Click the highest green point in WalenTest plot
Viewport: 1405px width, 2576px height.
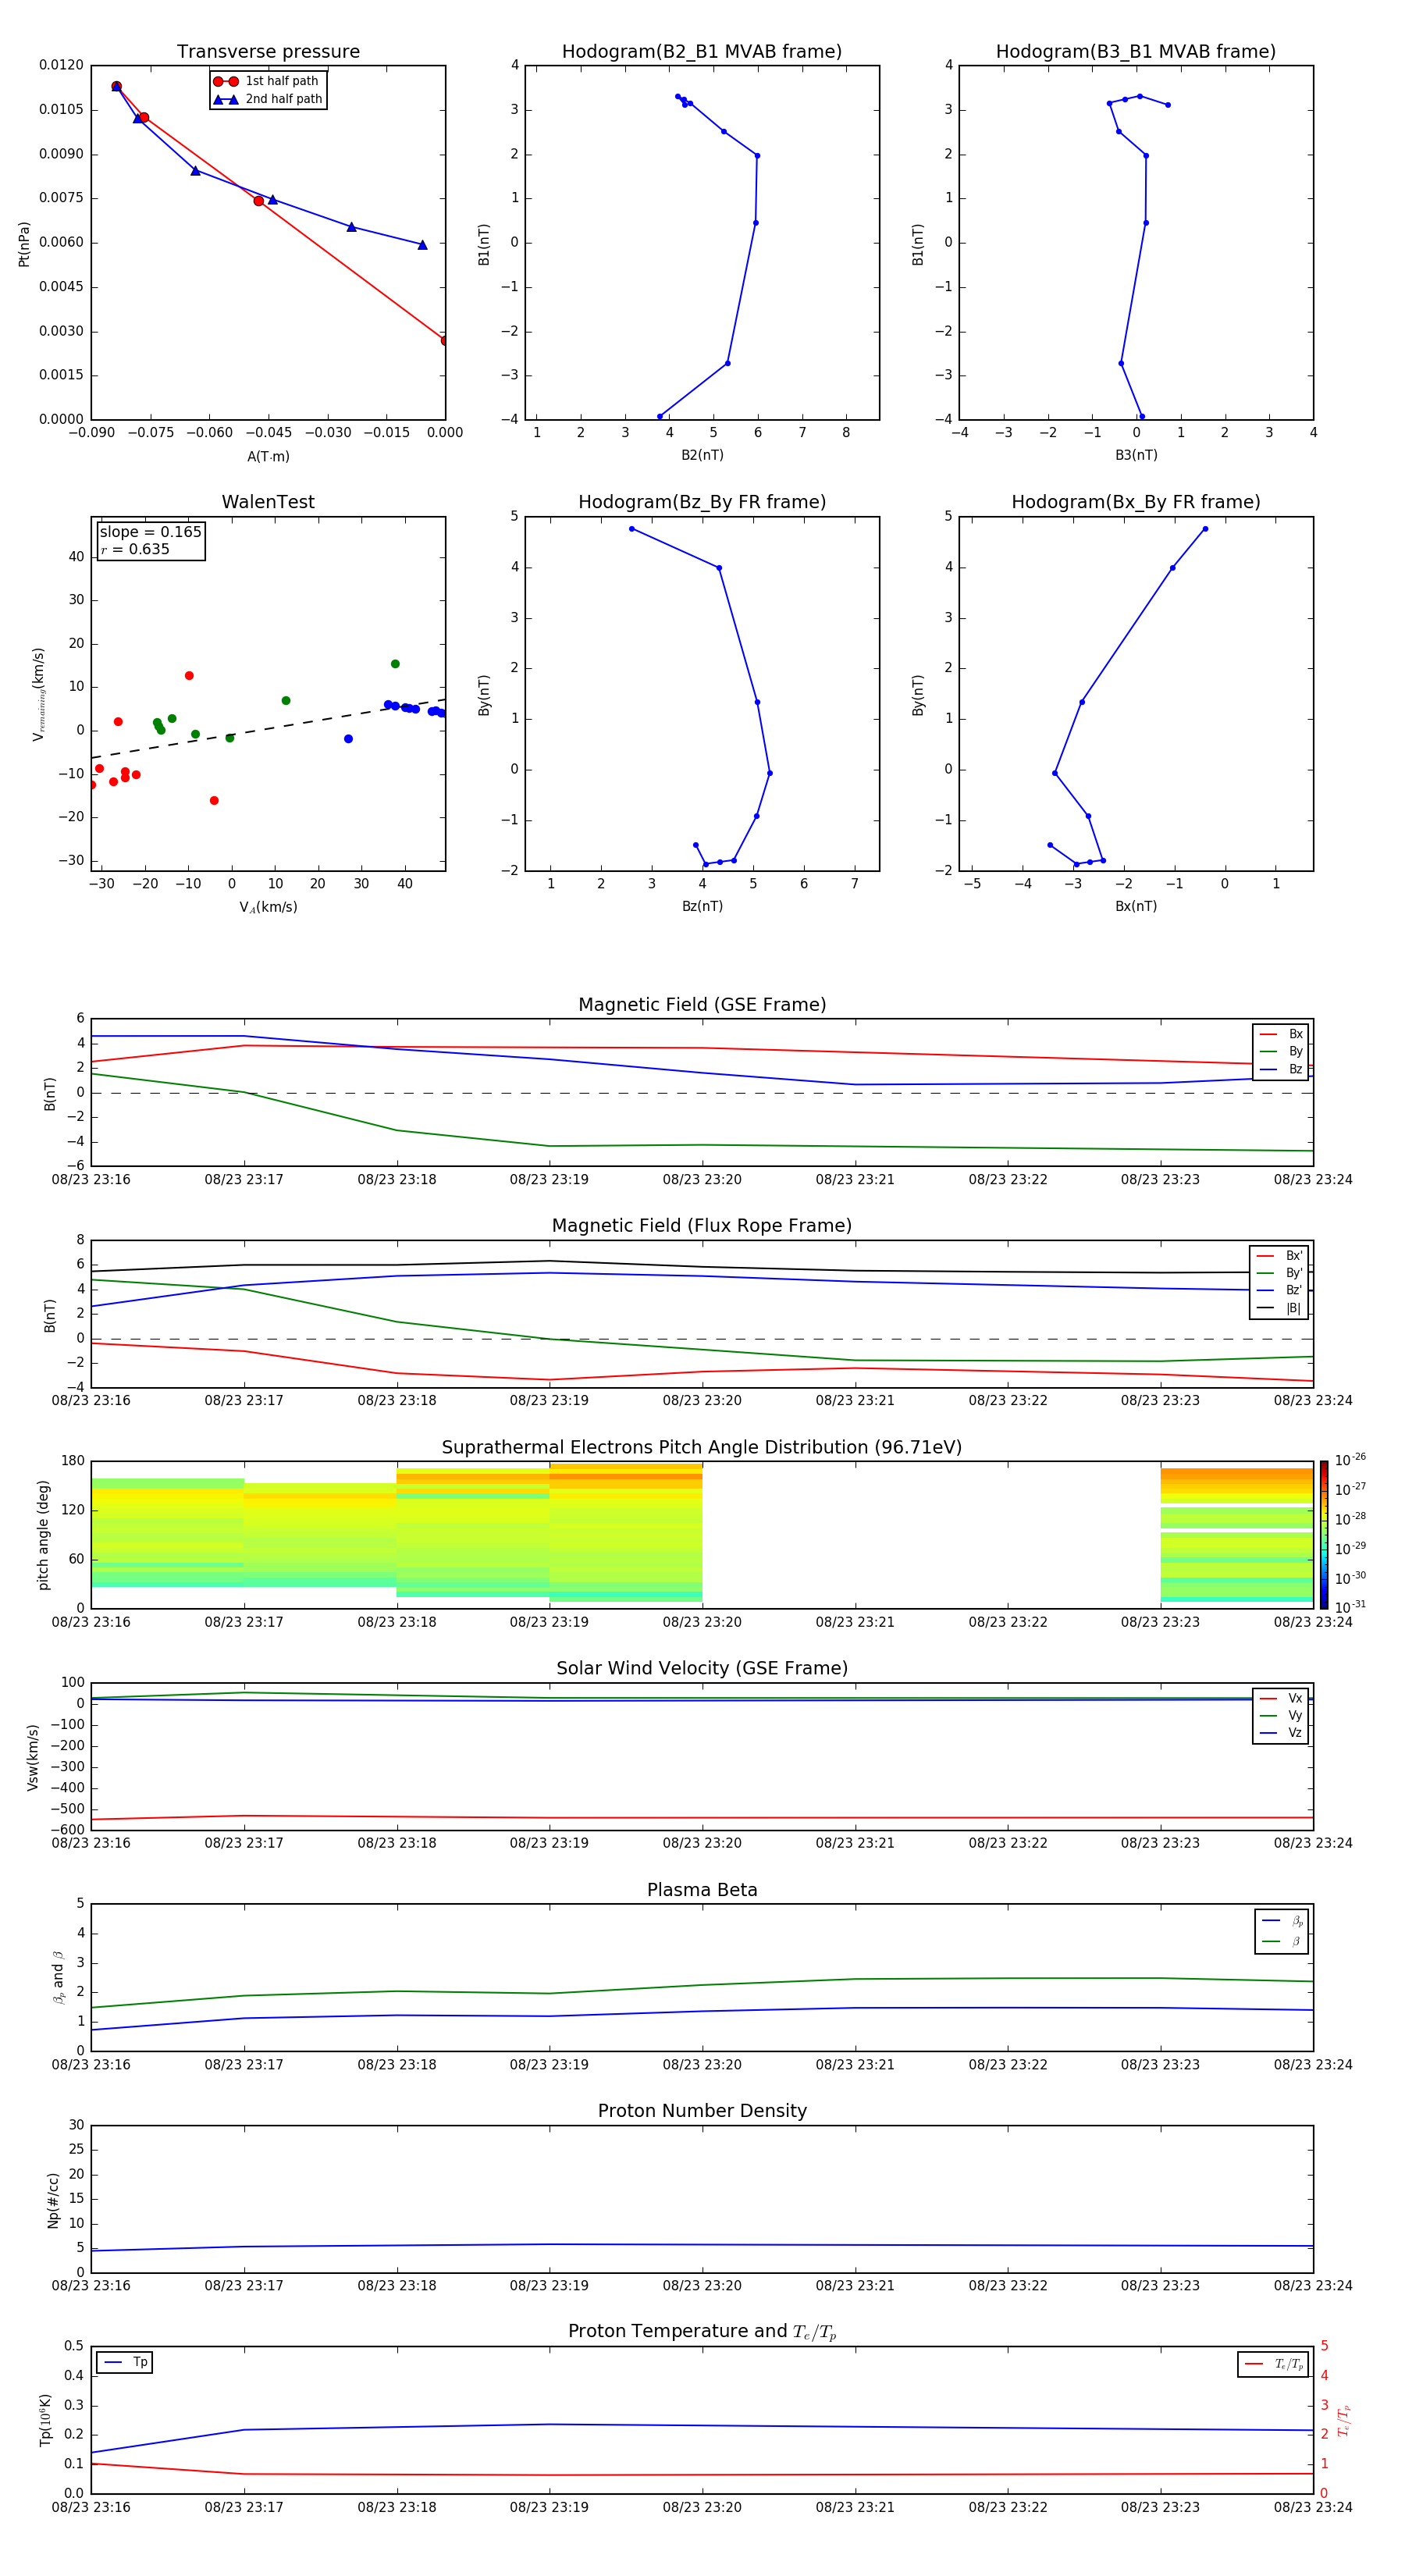click(395, 664)
